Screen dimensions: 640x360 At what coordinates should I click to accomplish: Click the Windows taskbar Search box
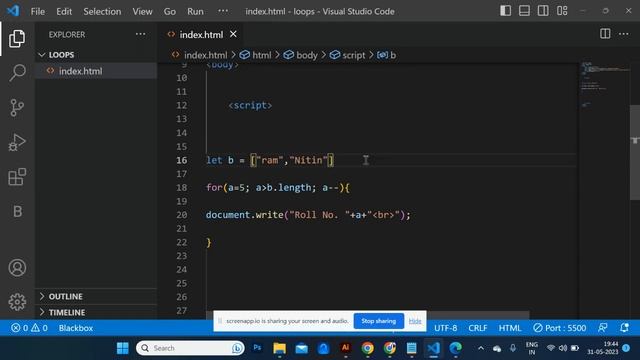pos(190,348)
